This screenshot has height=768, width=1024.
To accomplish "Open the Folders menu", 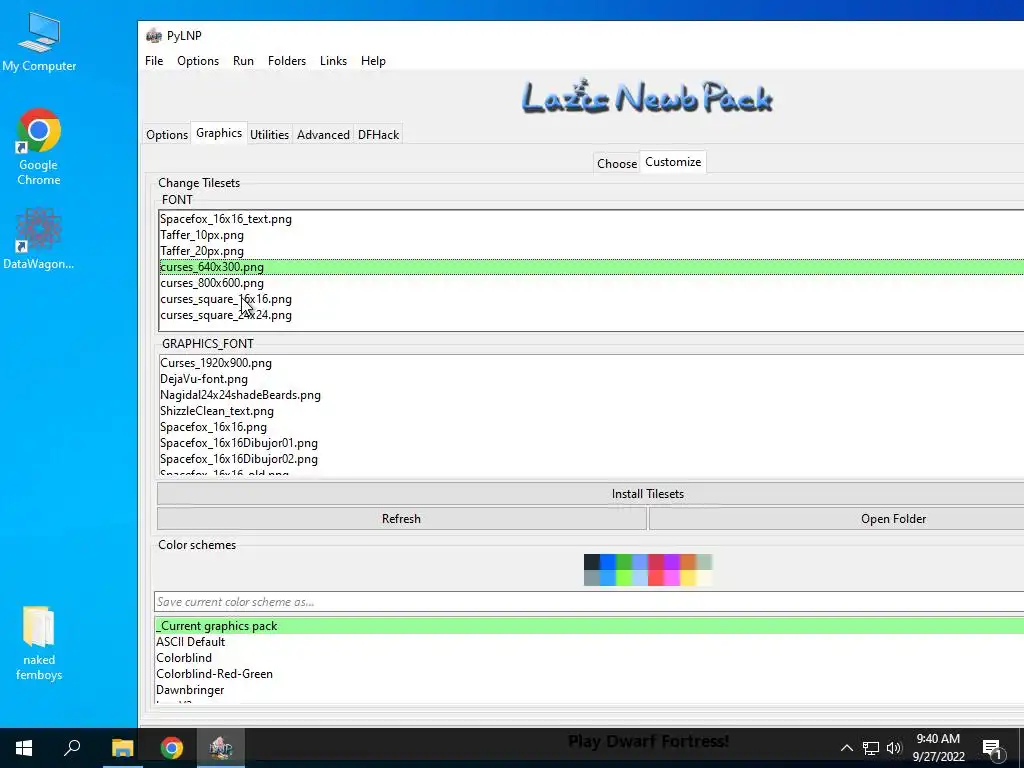I will [x=287, y=61].
